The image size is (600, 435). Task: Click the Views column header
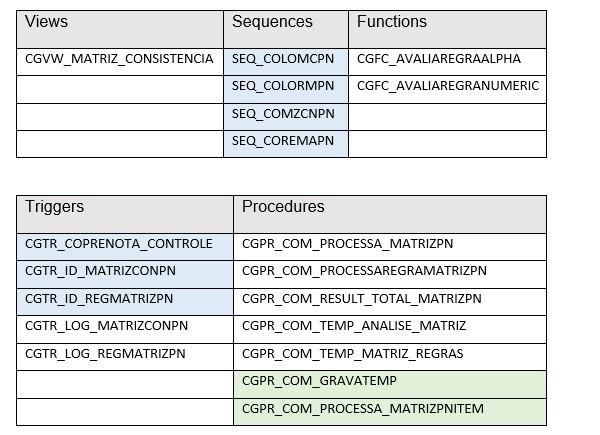pos(47,22)
